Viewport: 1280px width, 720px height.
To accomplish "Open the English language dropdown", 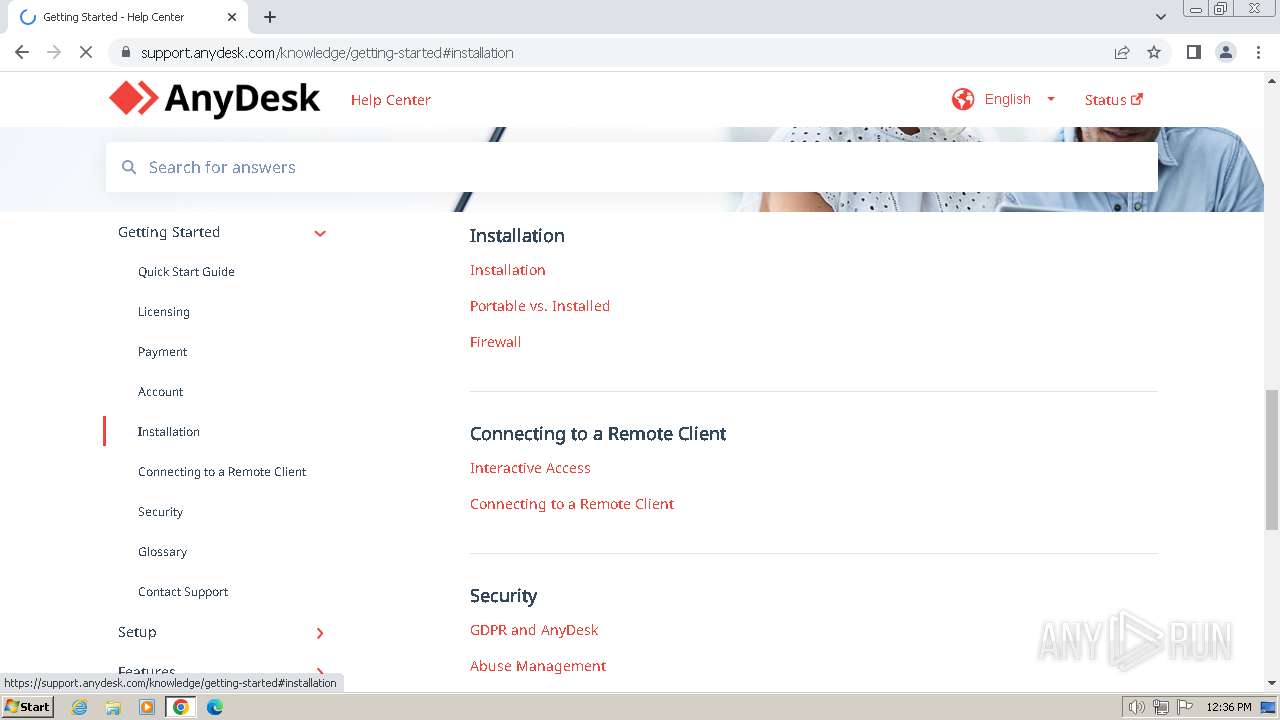I will point(1020,99).
